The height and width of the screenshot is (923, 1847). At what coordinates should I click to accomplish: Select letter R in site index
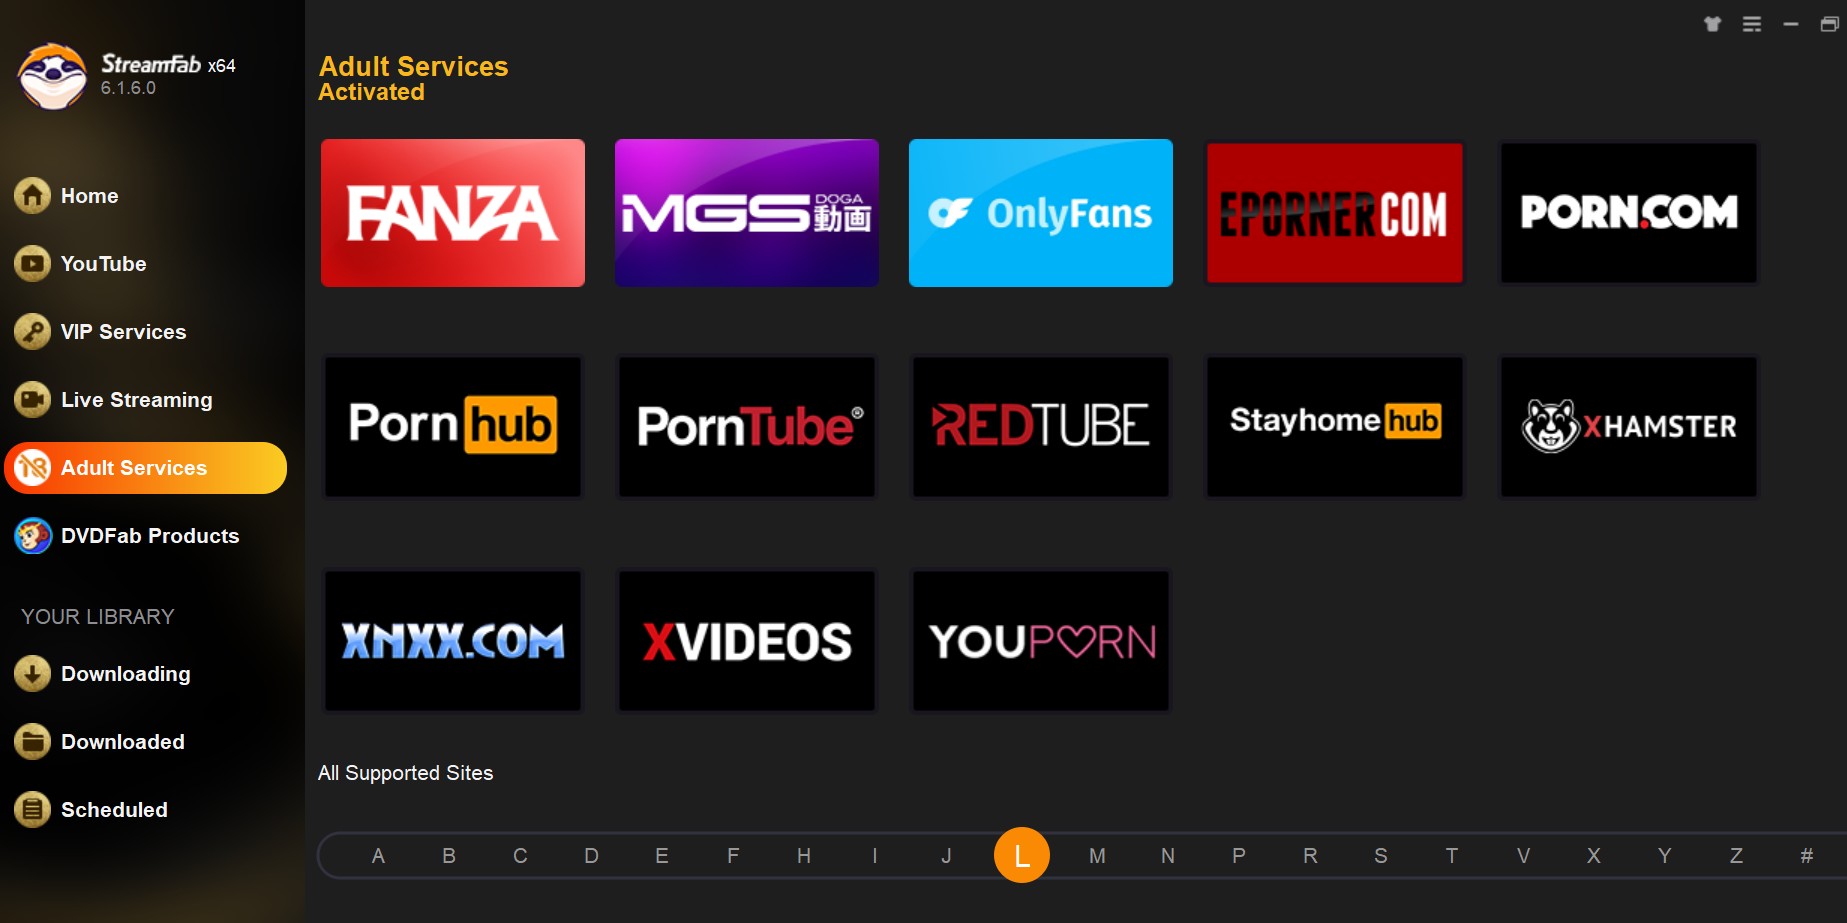pos(1310,856)
